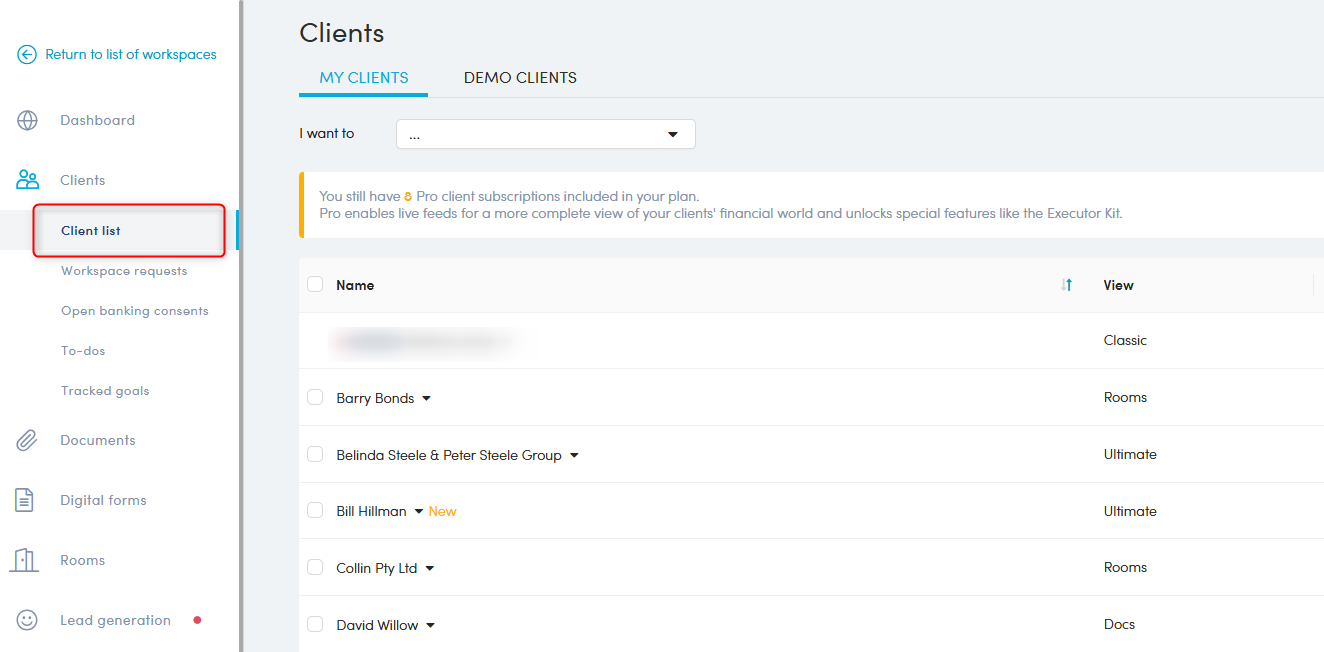This screenshot has height=652, width=1324.
Task: Go to Open banking consents
Action: tap(135, 311)
